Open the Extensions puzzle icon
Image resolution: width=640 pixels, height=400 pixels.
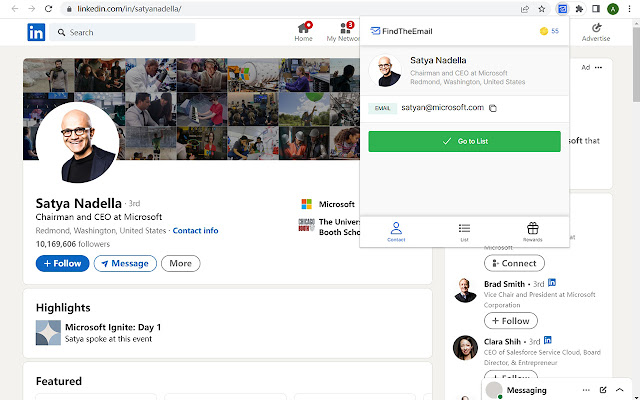point(579,9)
